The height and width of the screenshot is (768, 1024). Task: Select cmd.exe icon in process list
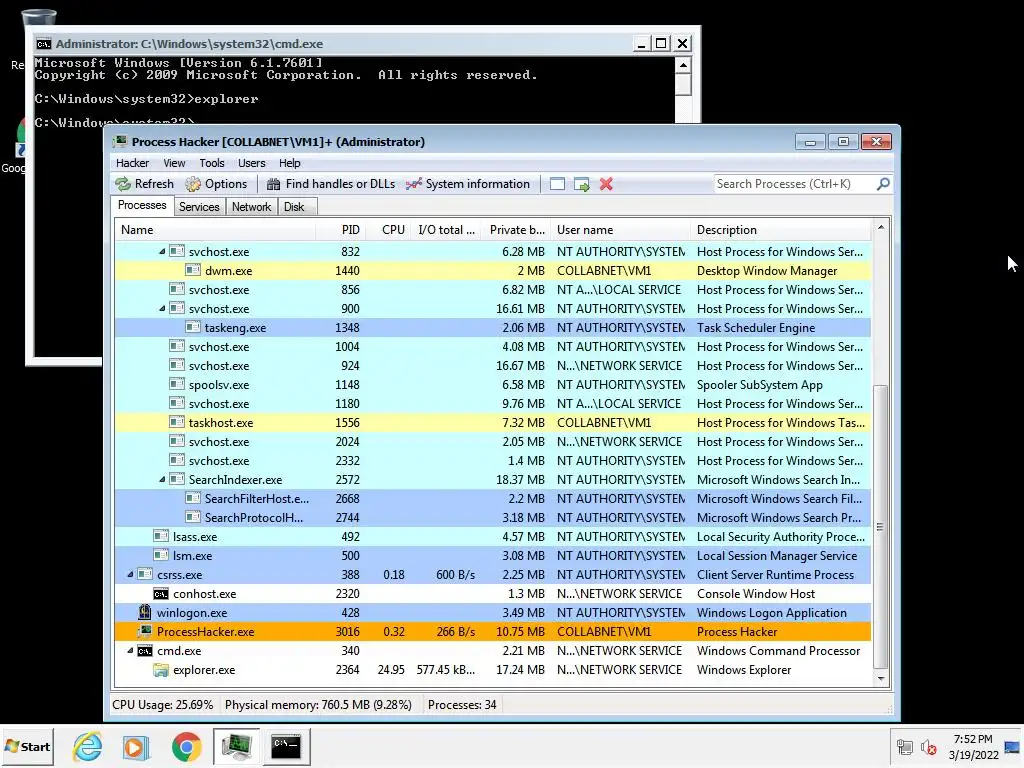pos(145,651)
